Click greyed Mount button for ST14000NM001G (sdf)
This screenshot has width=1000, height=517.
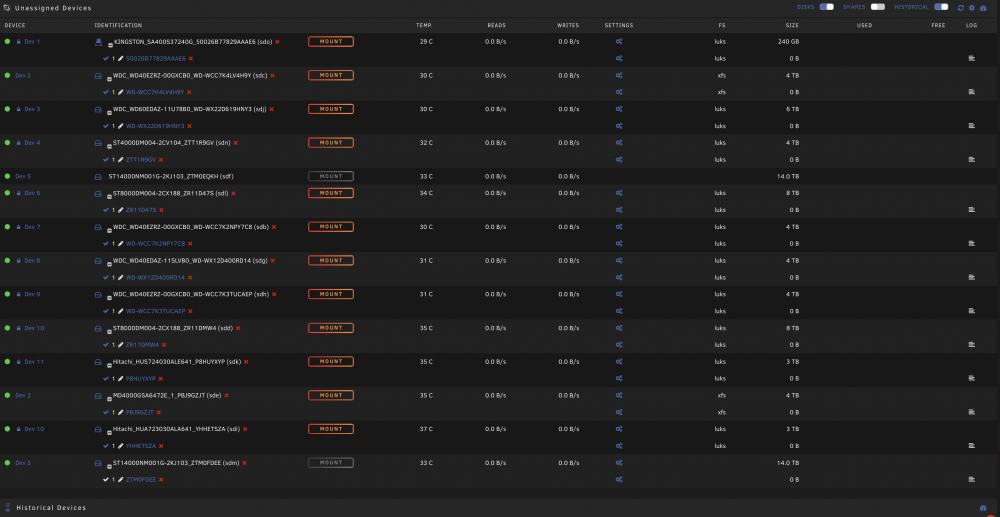click(331, 177)
